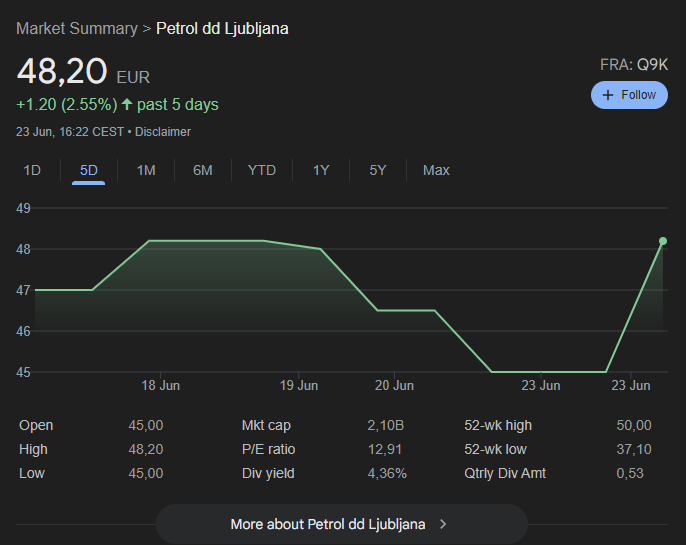Click the EUR currency label
The height and width of the screenshot is (545, 686).
click(x=133, y=77)
